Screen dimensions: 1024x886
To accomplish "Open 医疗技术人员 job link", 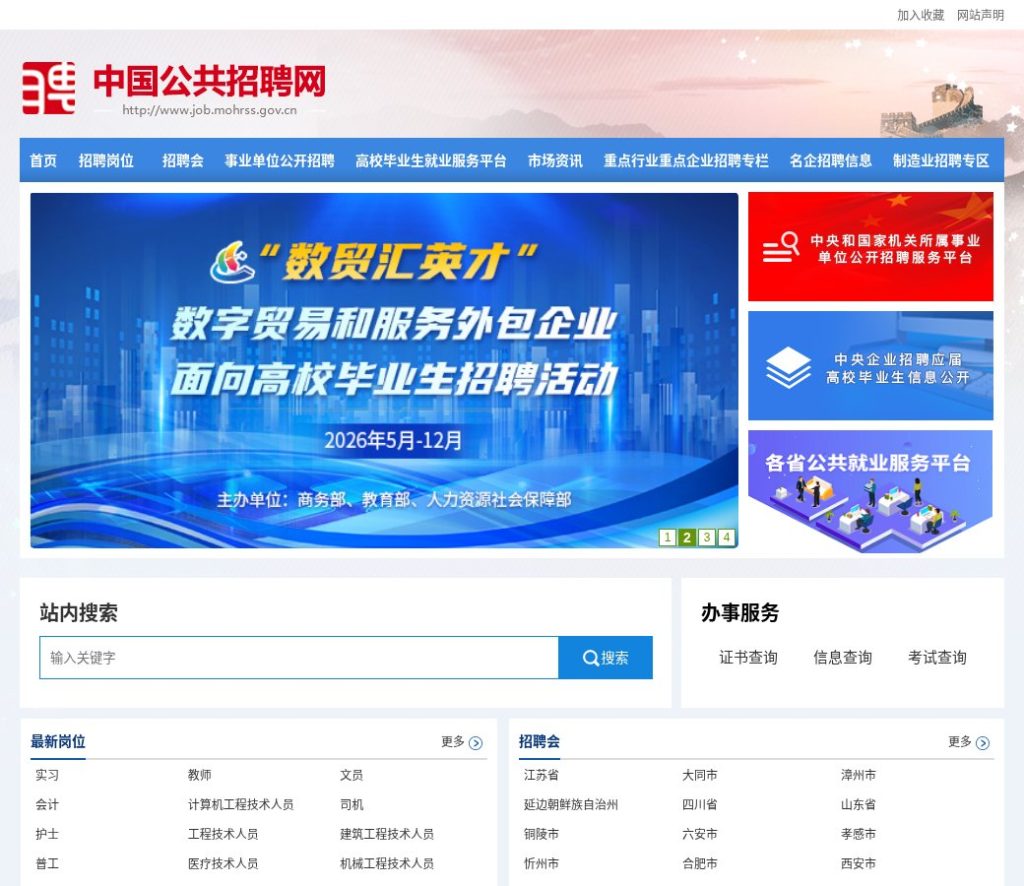I will click(x=223, y=863).
